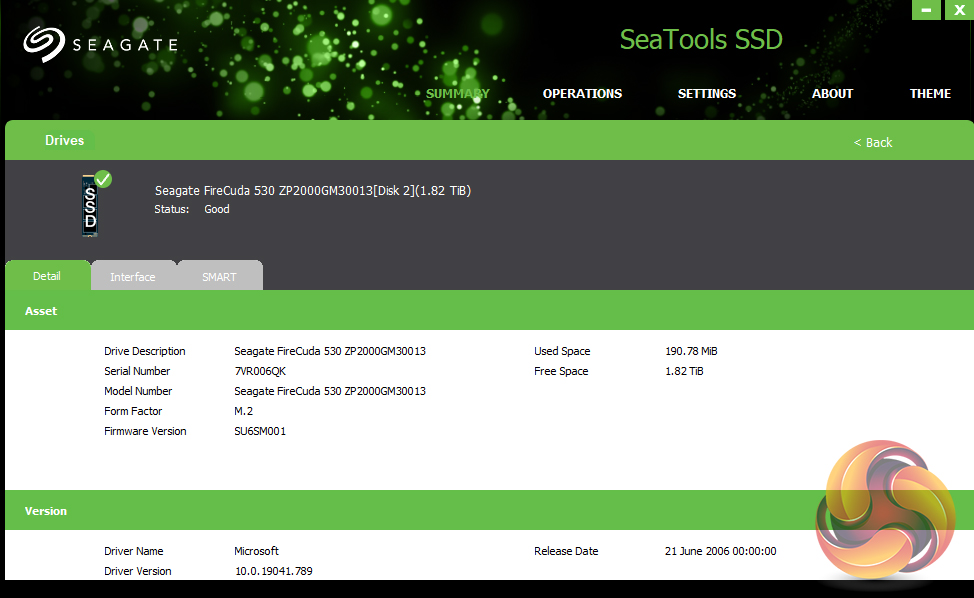
Task: Select form factor value 'M.2'
Action: (x=244, y=411)
